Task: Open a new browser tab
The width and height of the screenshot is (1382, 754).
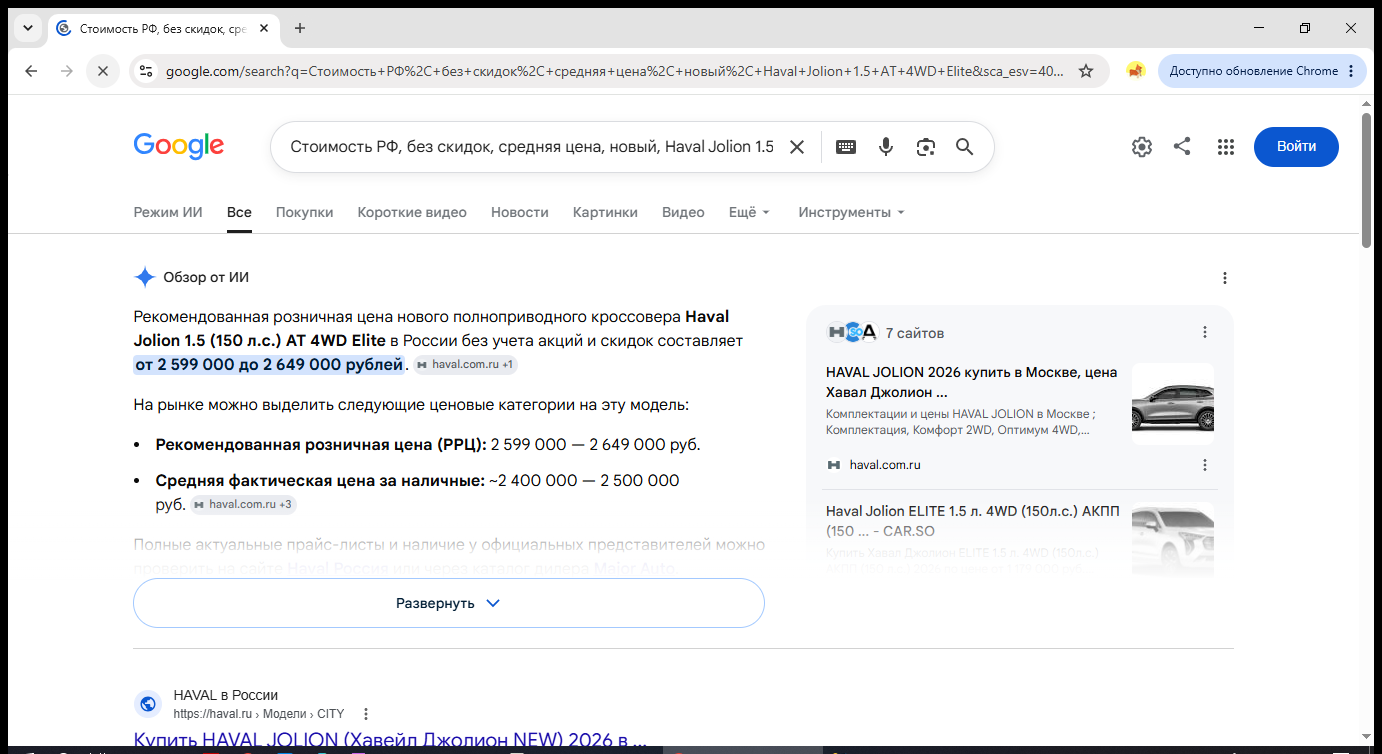Action: [x=300, y=28]
